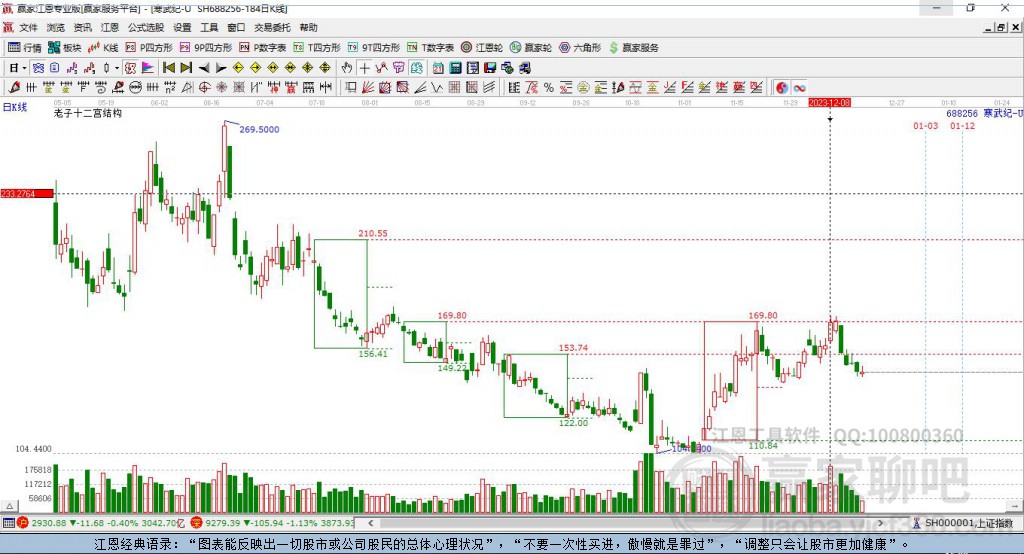The width and height of the screenshot is (1024, 554).
Task: Open the 设置 menu
Action: pos(182,27)
